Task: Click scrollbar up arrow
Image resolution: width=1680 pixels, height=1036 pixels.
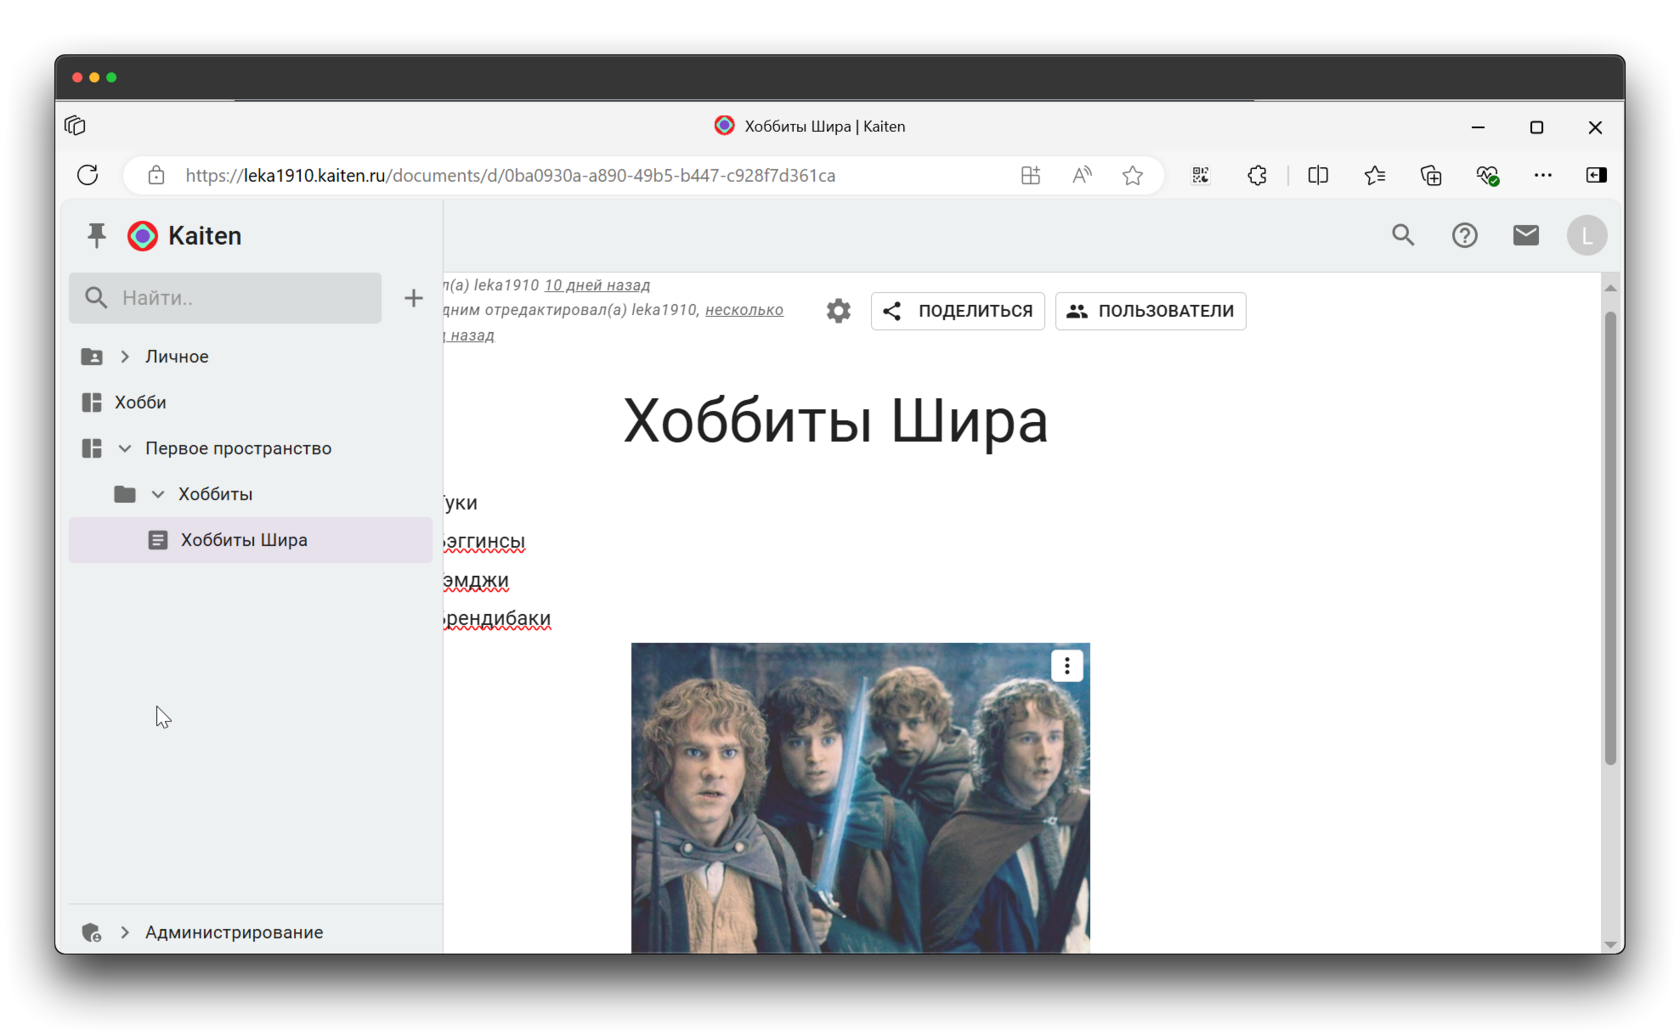Action: pyautogui.click(x=1610, y=288)
